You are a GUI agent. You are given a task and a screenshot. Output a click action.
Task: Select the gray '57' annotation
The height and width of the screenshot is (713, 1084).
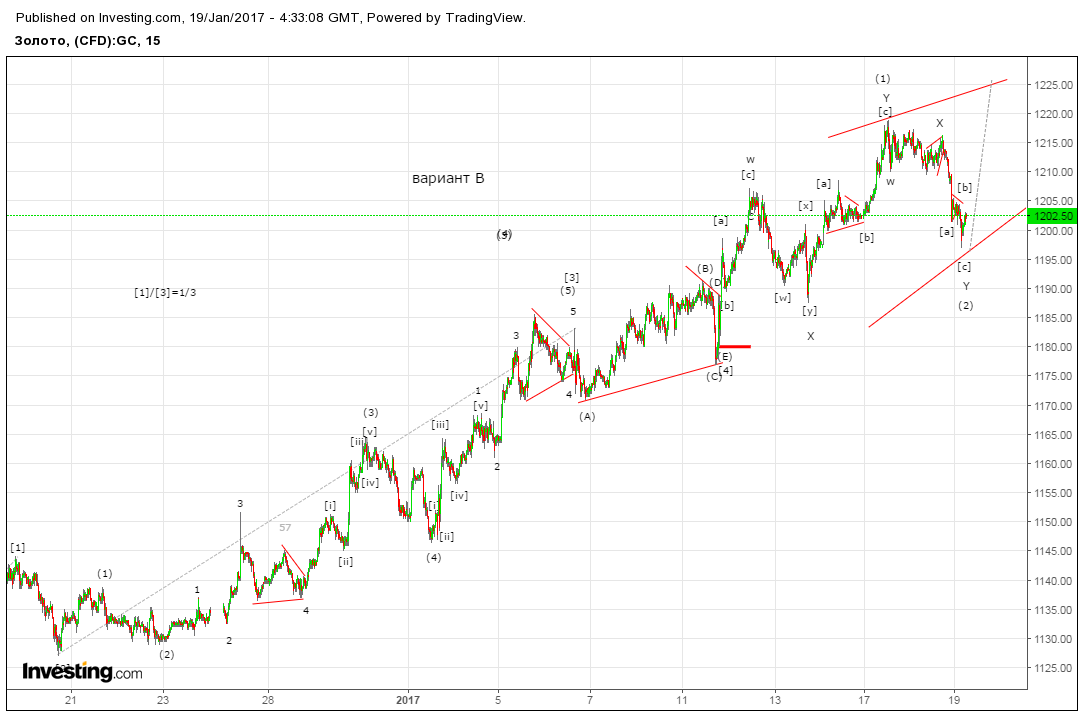pos(286,528)
